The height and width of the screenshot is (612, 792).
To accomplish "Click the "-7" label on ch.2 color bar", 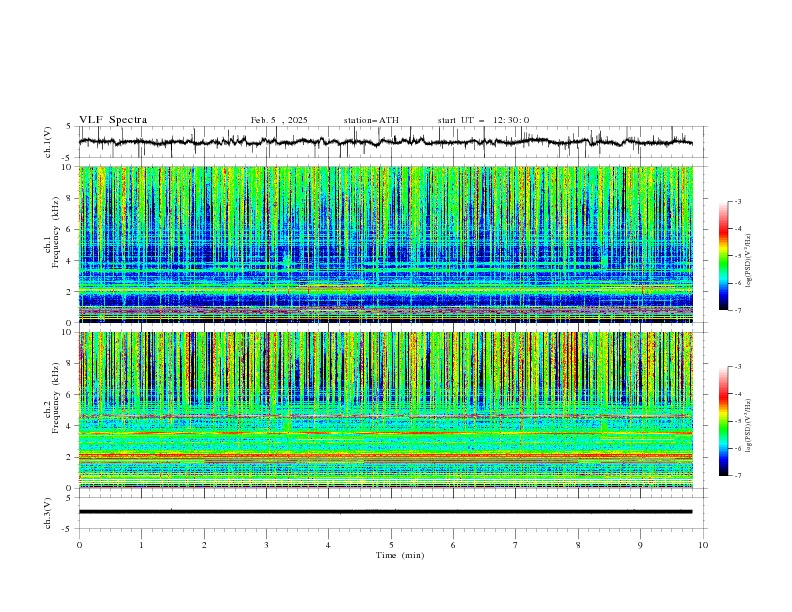I will pyautogui.click(x=738, y=476).
